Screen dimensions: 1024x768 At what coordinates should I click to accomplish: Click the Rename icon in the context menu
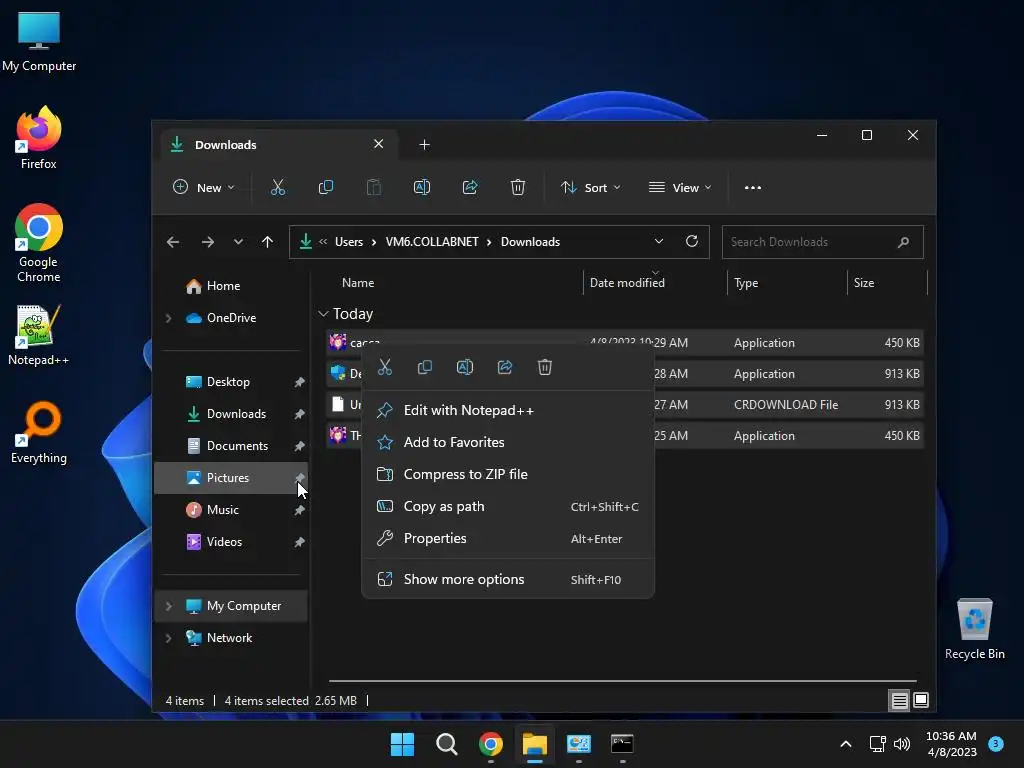(465, 367)
